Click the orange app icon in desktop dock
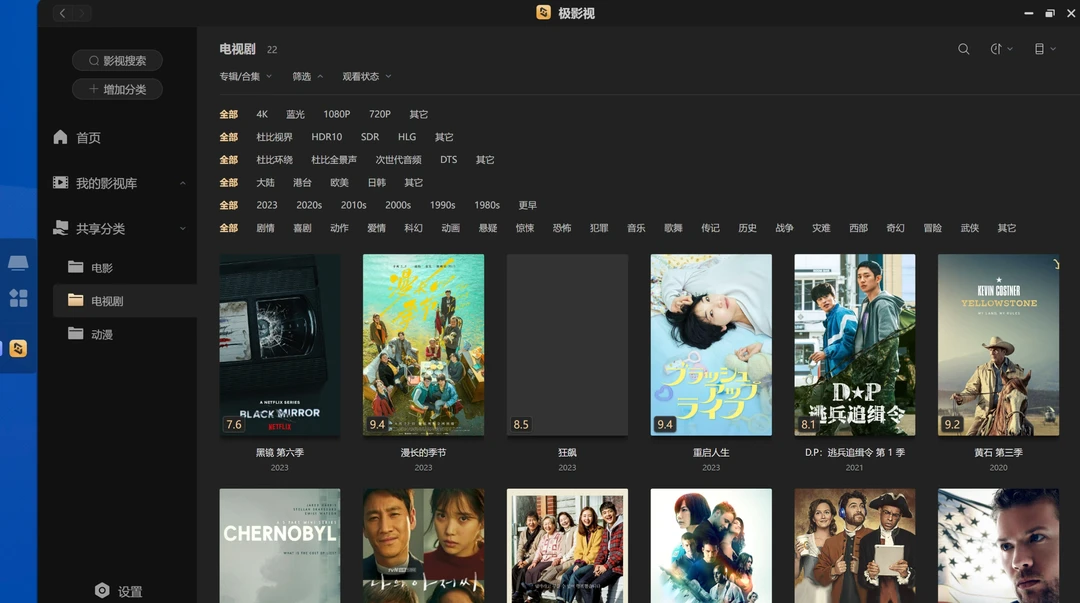The width and height of the screenshot is (1080, 603). point(18,349)
